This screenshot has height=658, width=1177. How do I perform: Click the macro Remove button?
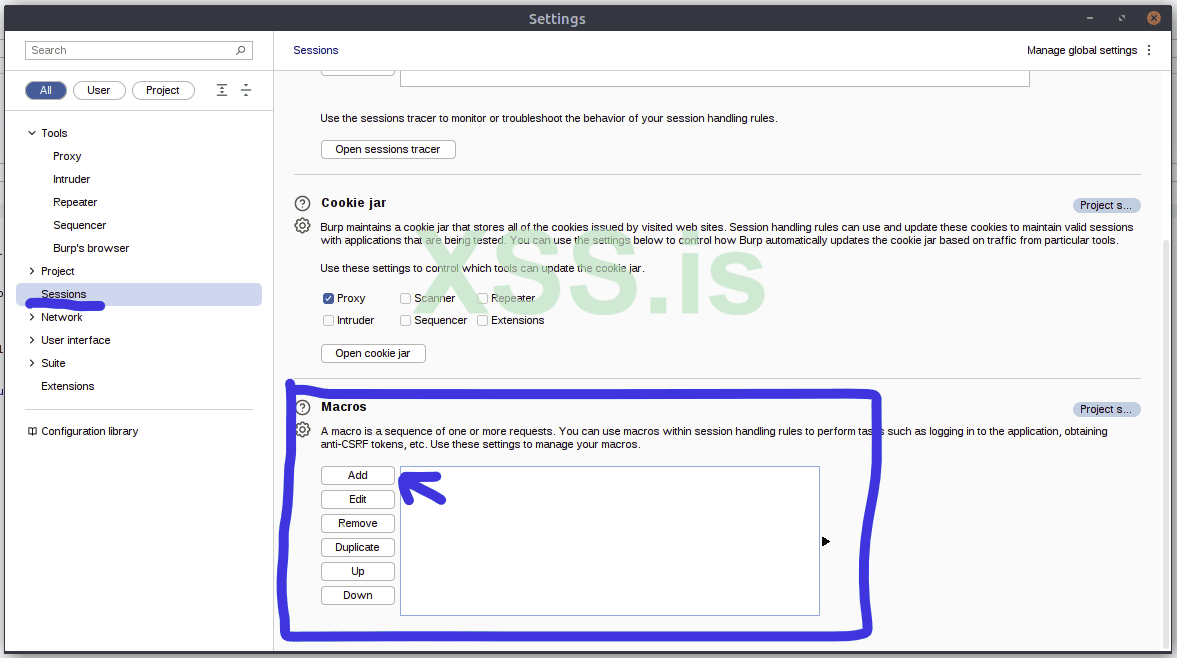point(358,524)
